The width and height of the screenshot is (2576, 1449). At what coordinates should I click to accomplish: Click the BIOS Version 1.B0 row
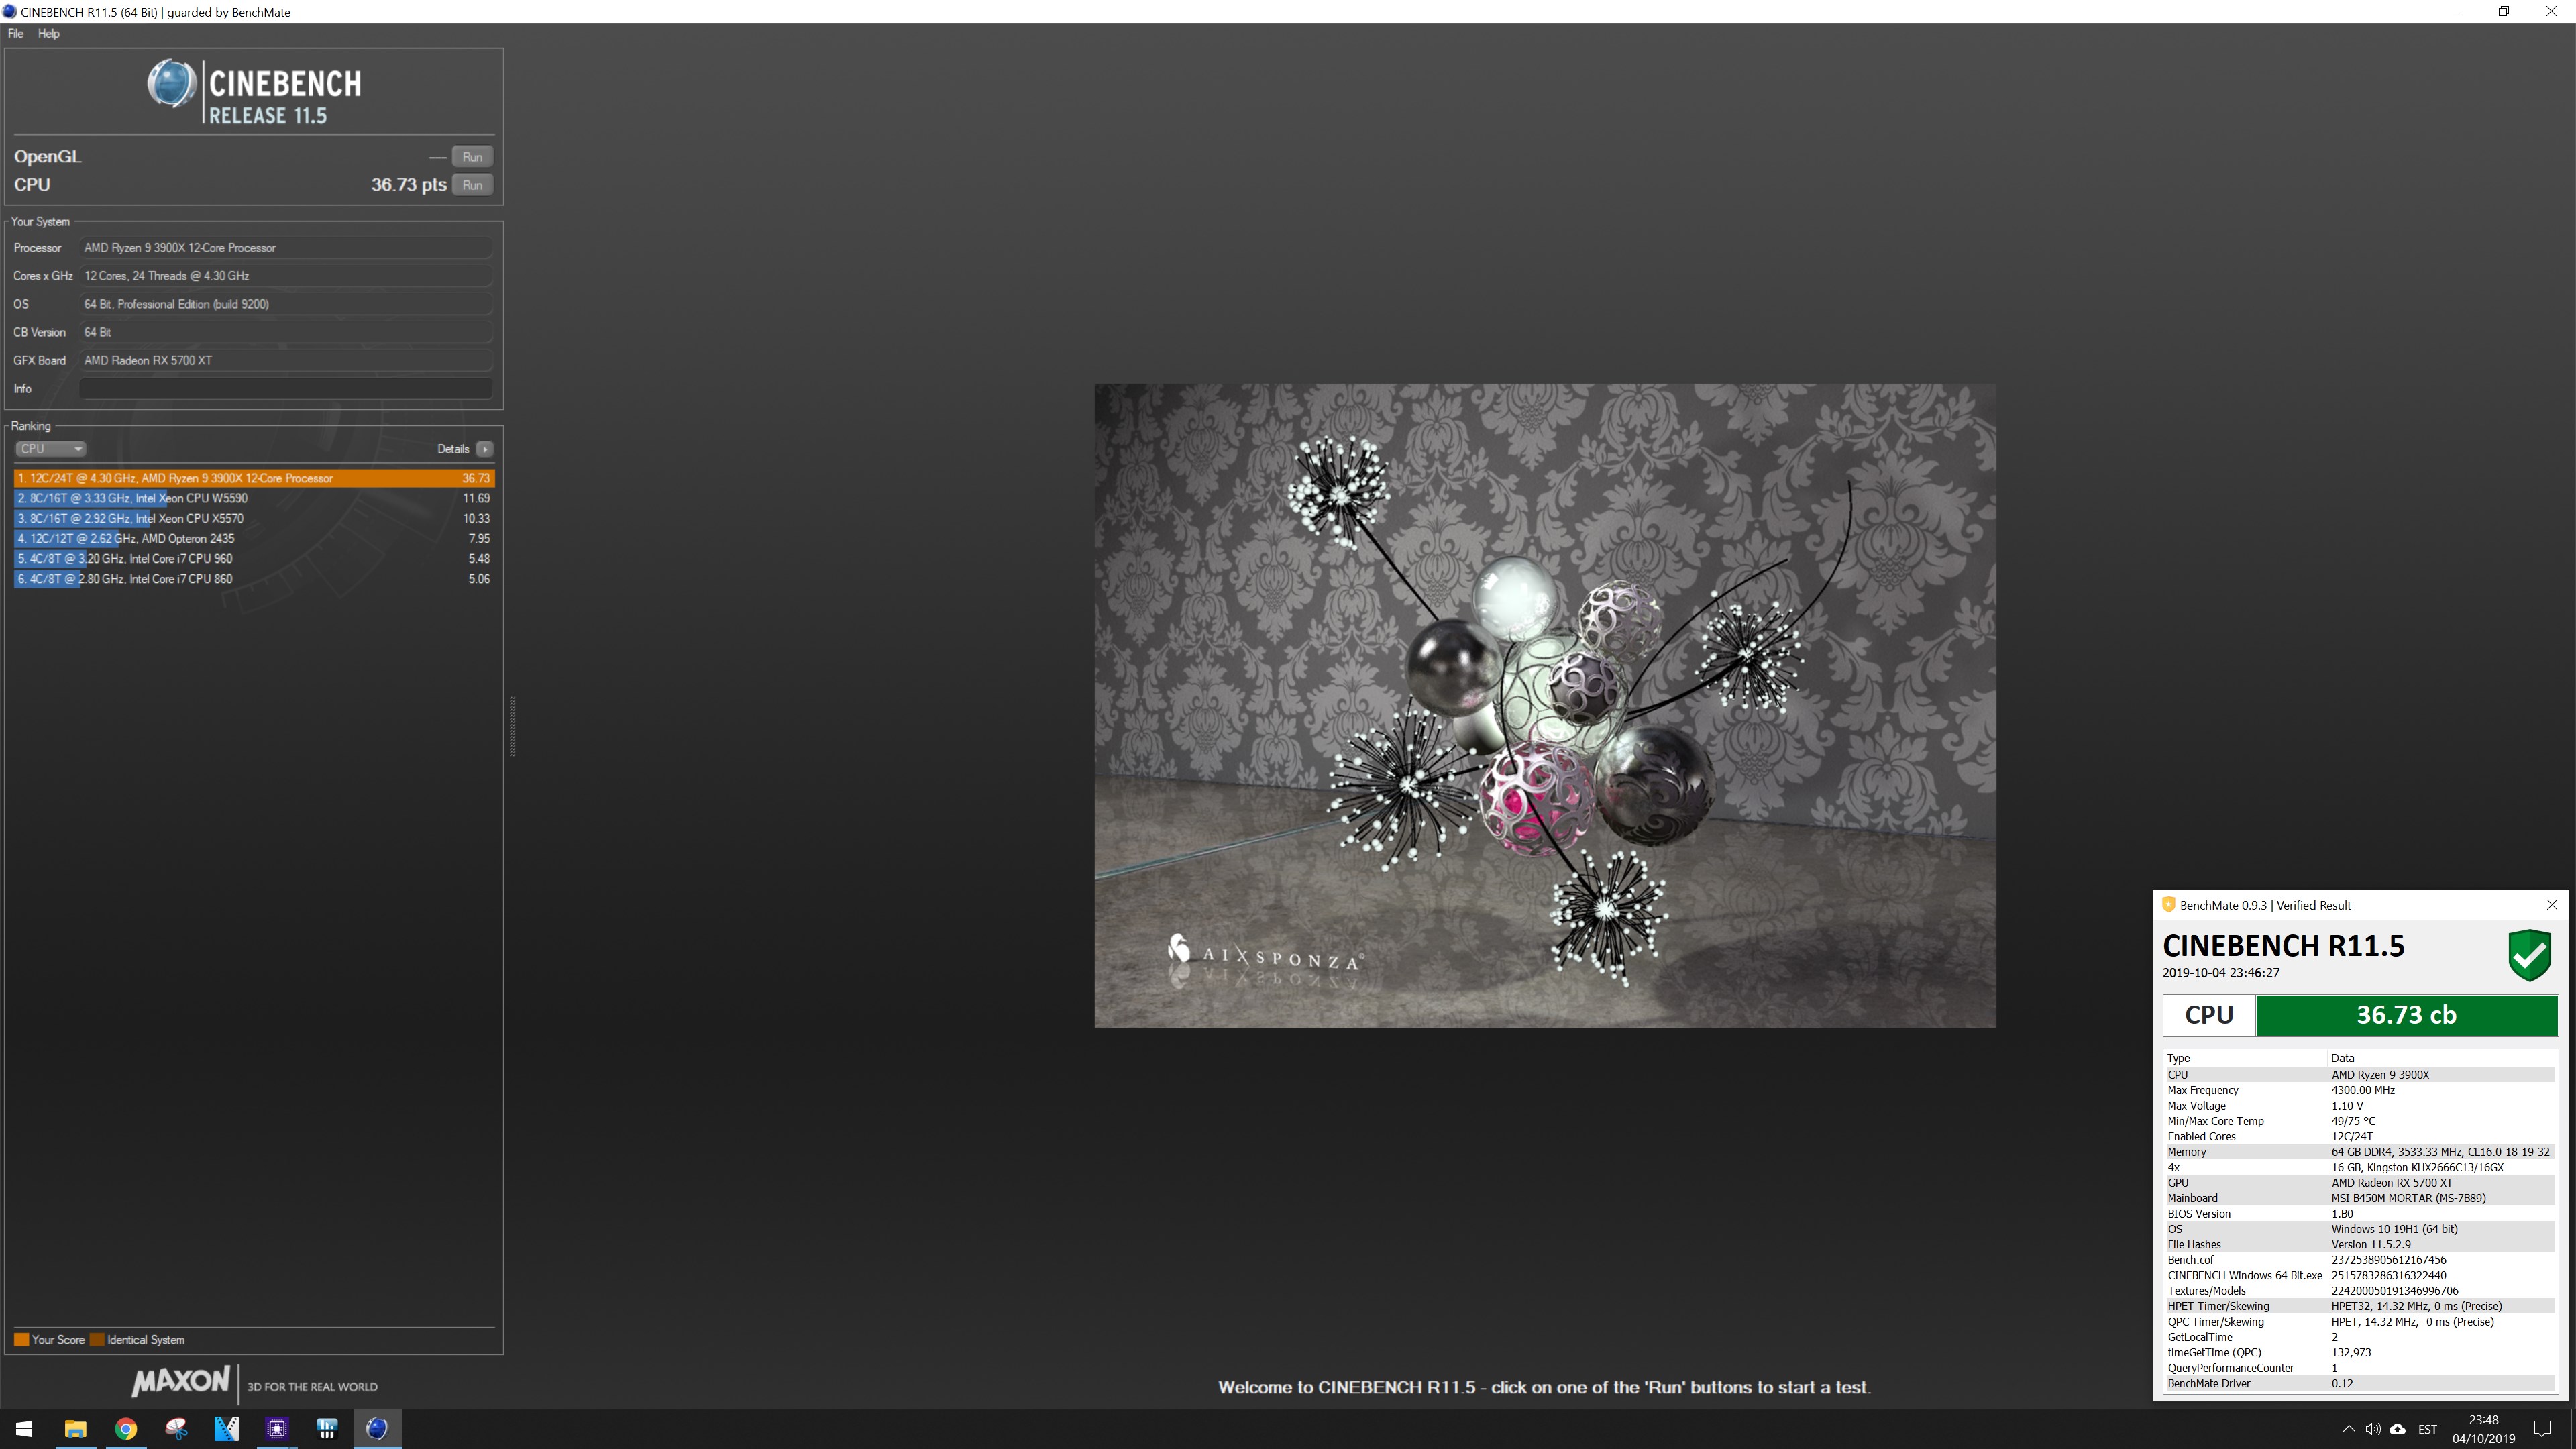pos(2360,1214)
